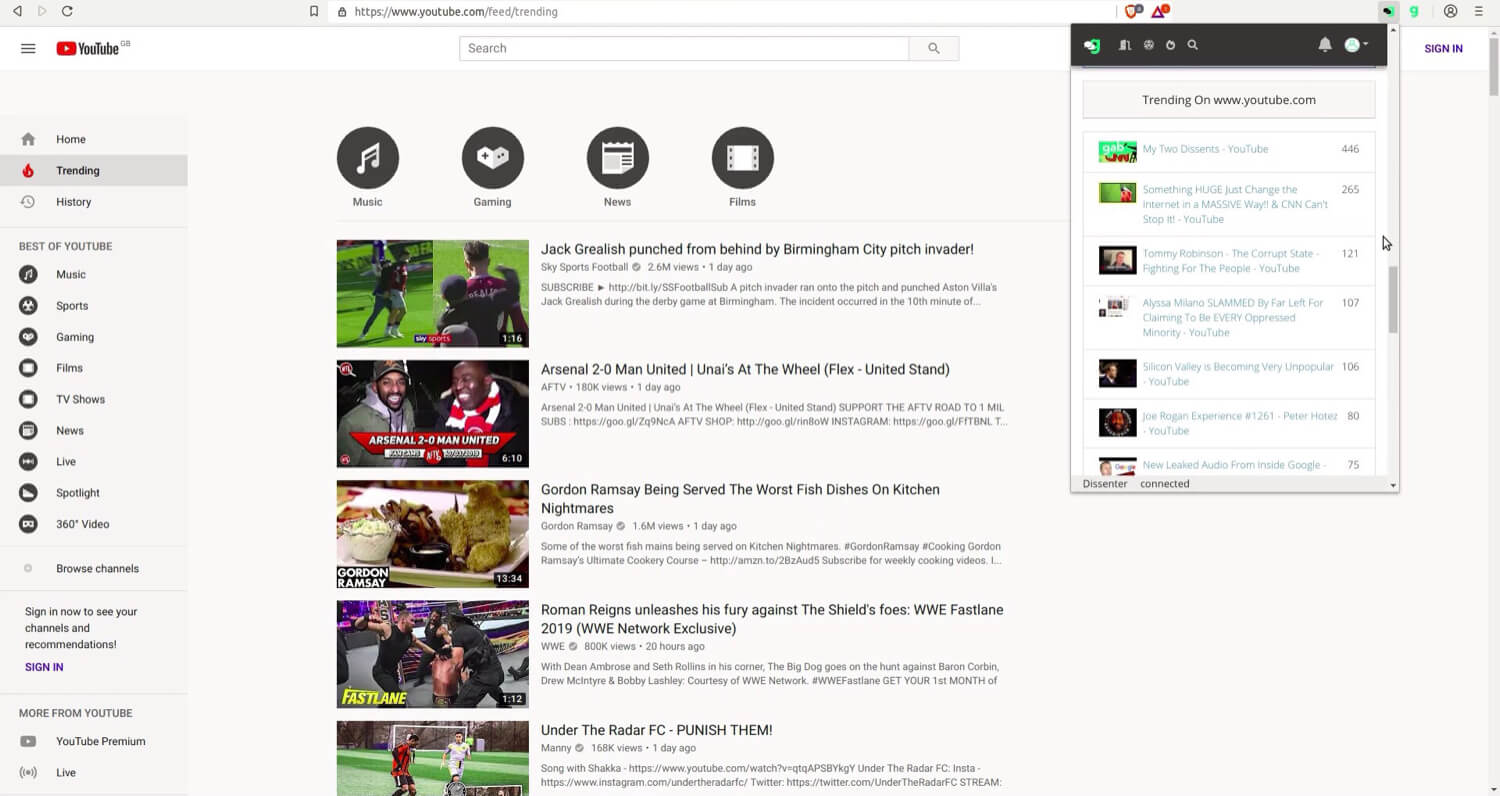Open History in the sidebar
Screen dimensions: 1500x796
[93, 201]
